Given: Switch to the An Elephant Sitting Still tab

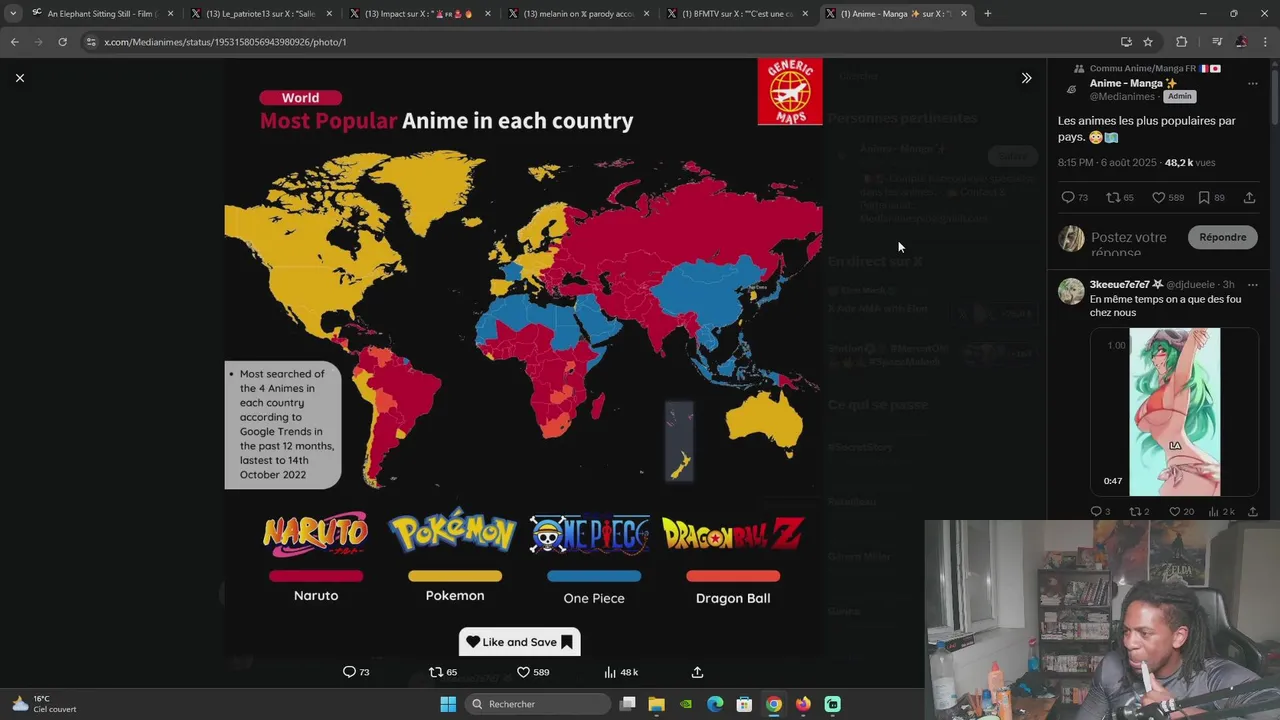Looking at the screenshot, I should [102, 13].
